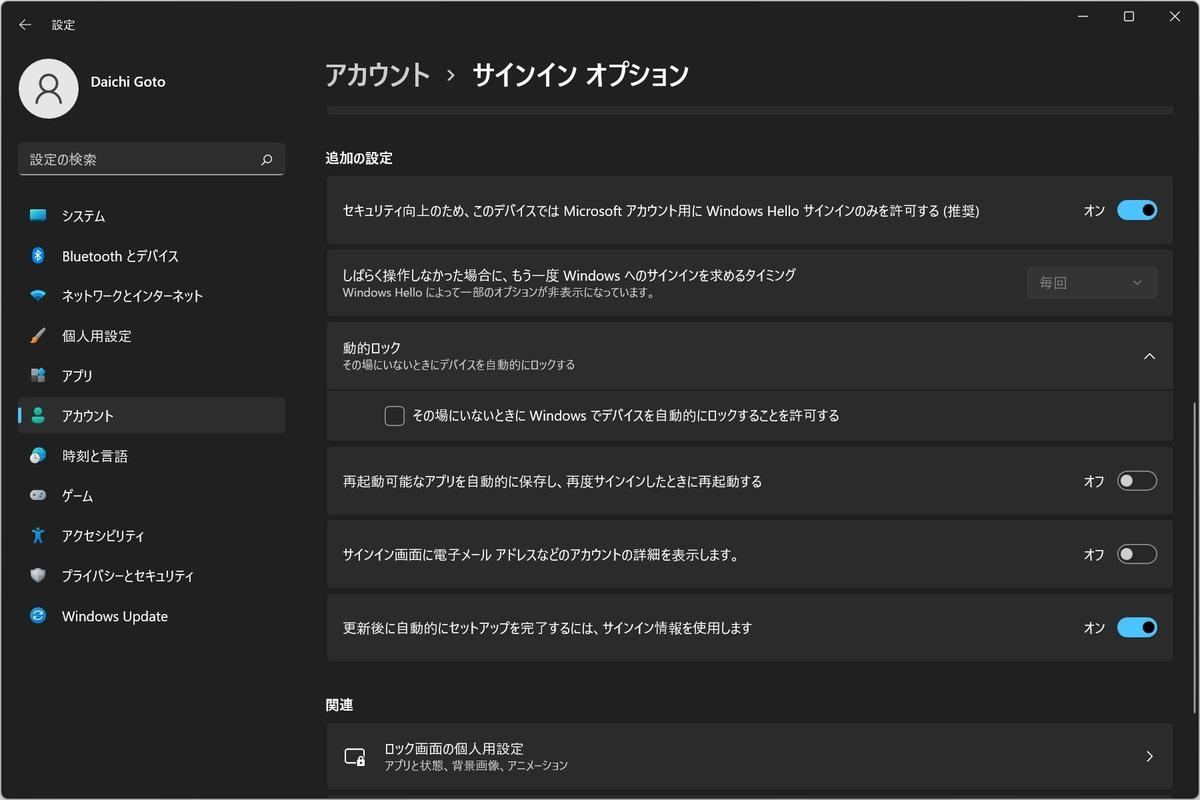Click the Bluetooth icon in sidebar
Image resolution: width=1200 pixels, height=800 pixels.
(x=38, y=256)
